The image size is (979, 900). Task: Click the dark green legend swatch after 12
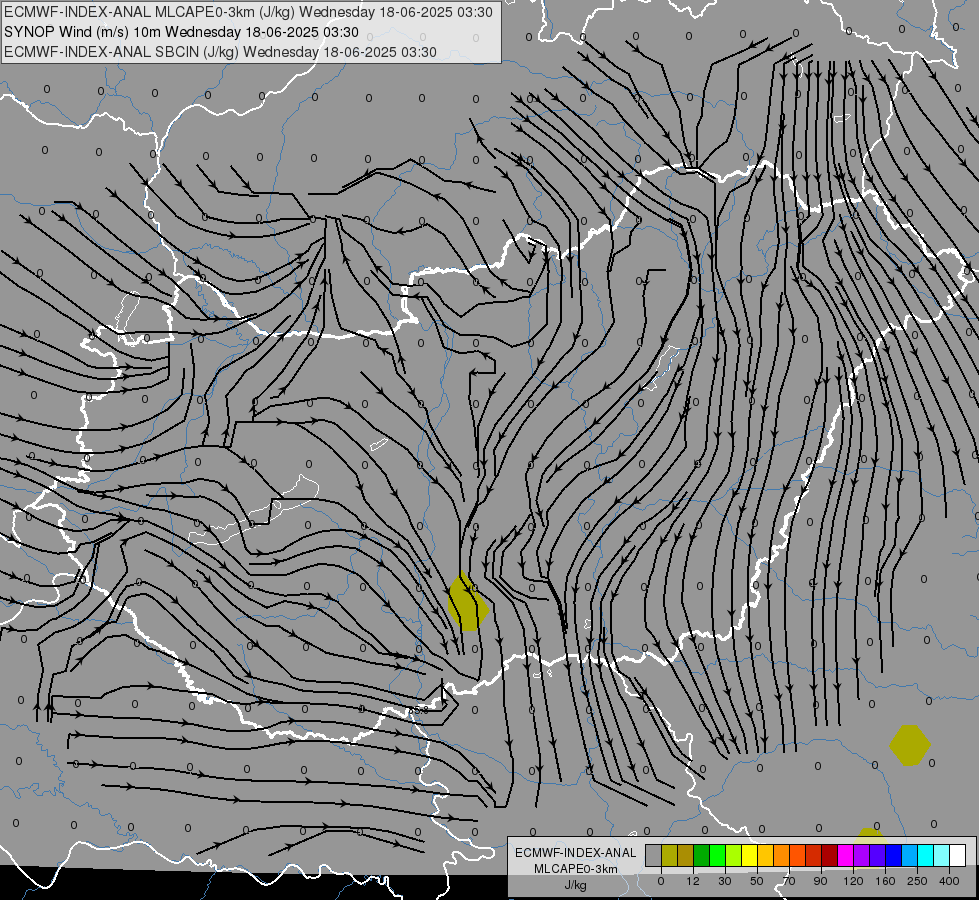click(701, 855)
